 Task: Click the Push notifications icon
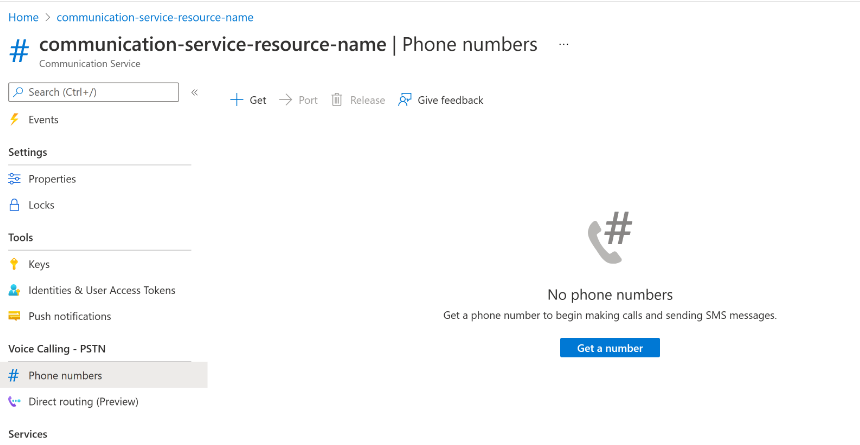click(14, 317)
